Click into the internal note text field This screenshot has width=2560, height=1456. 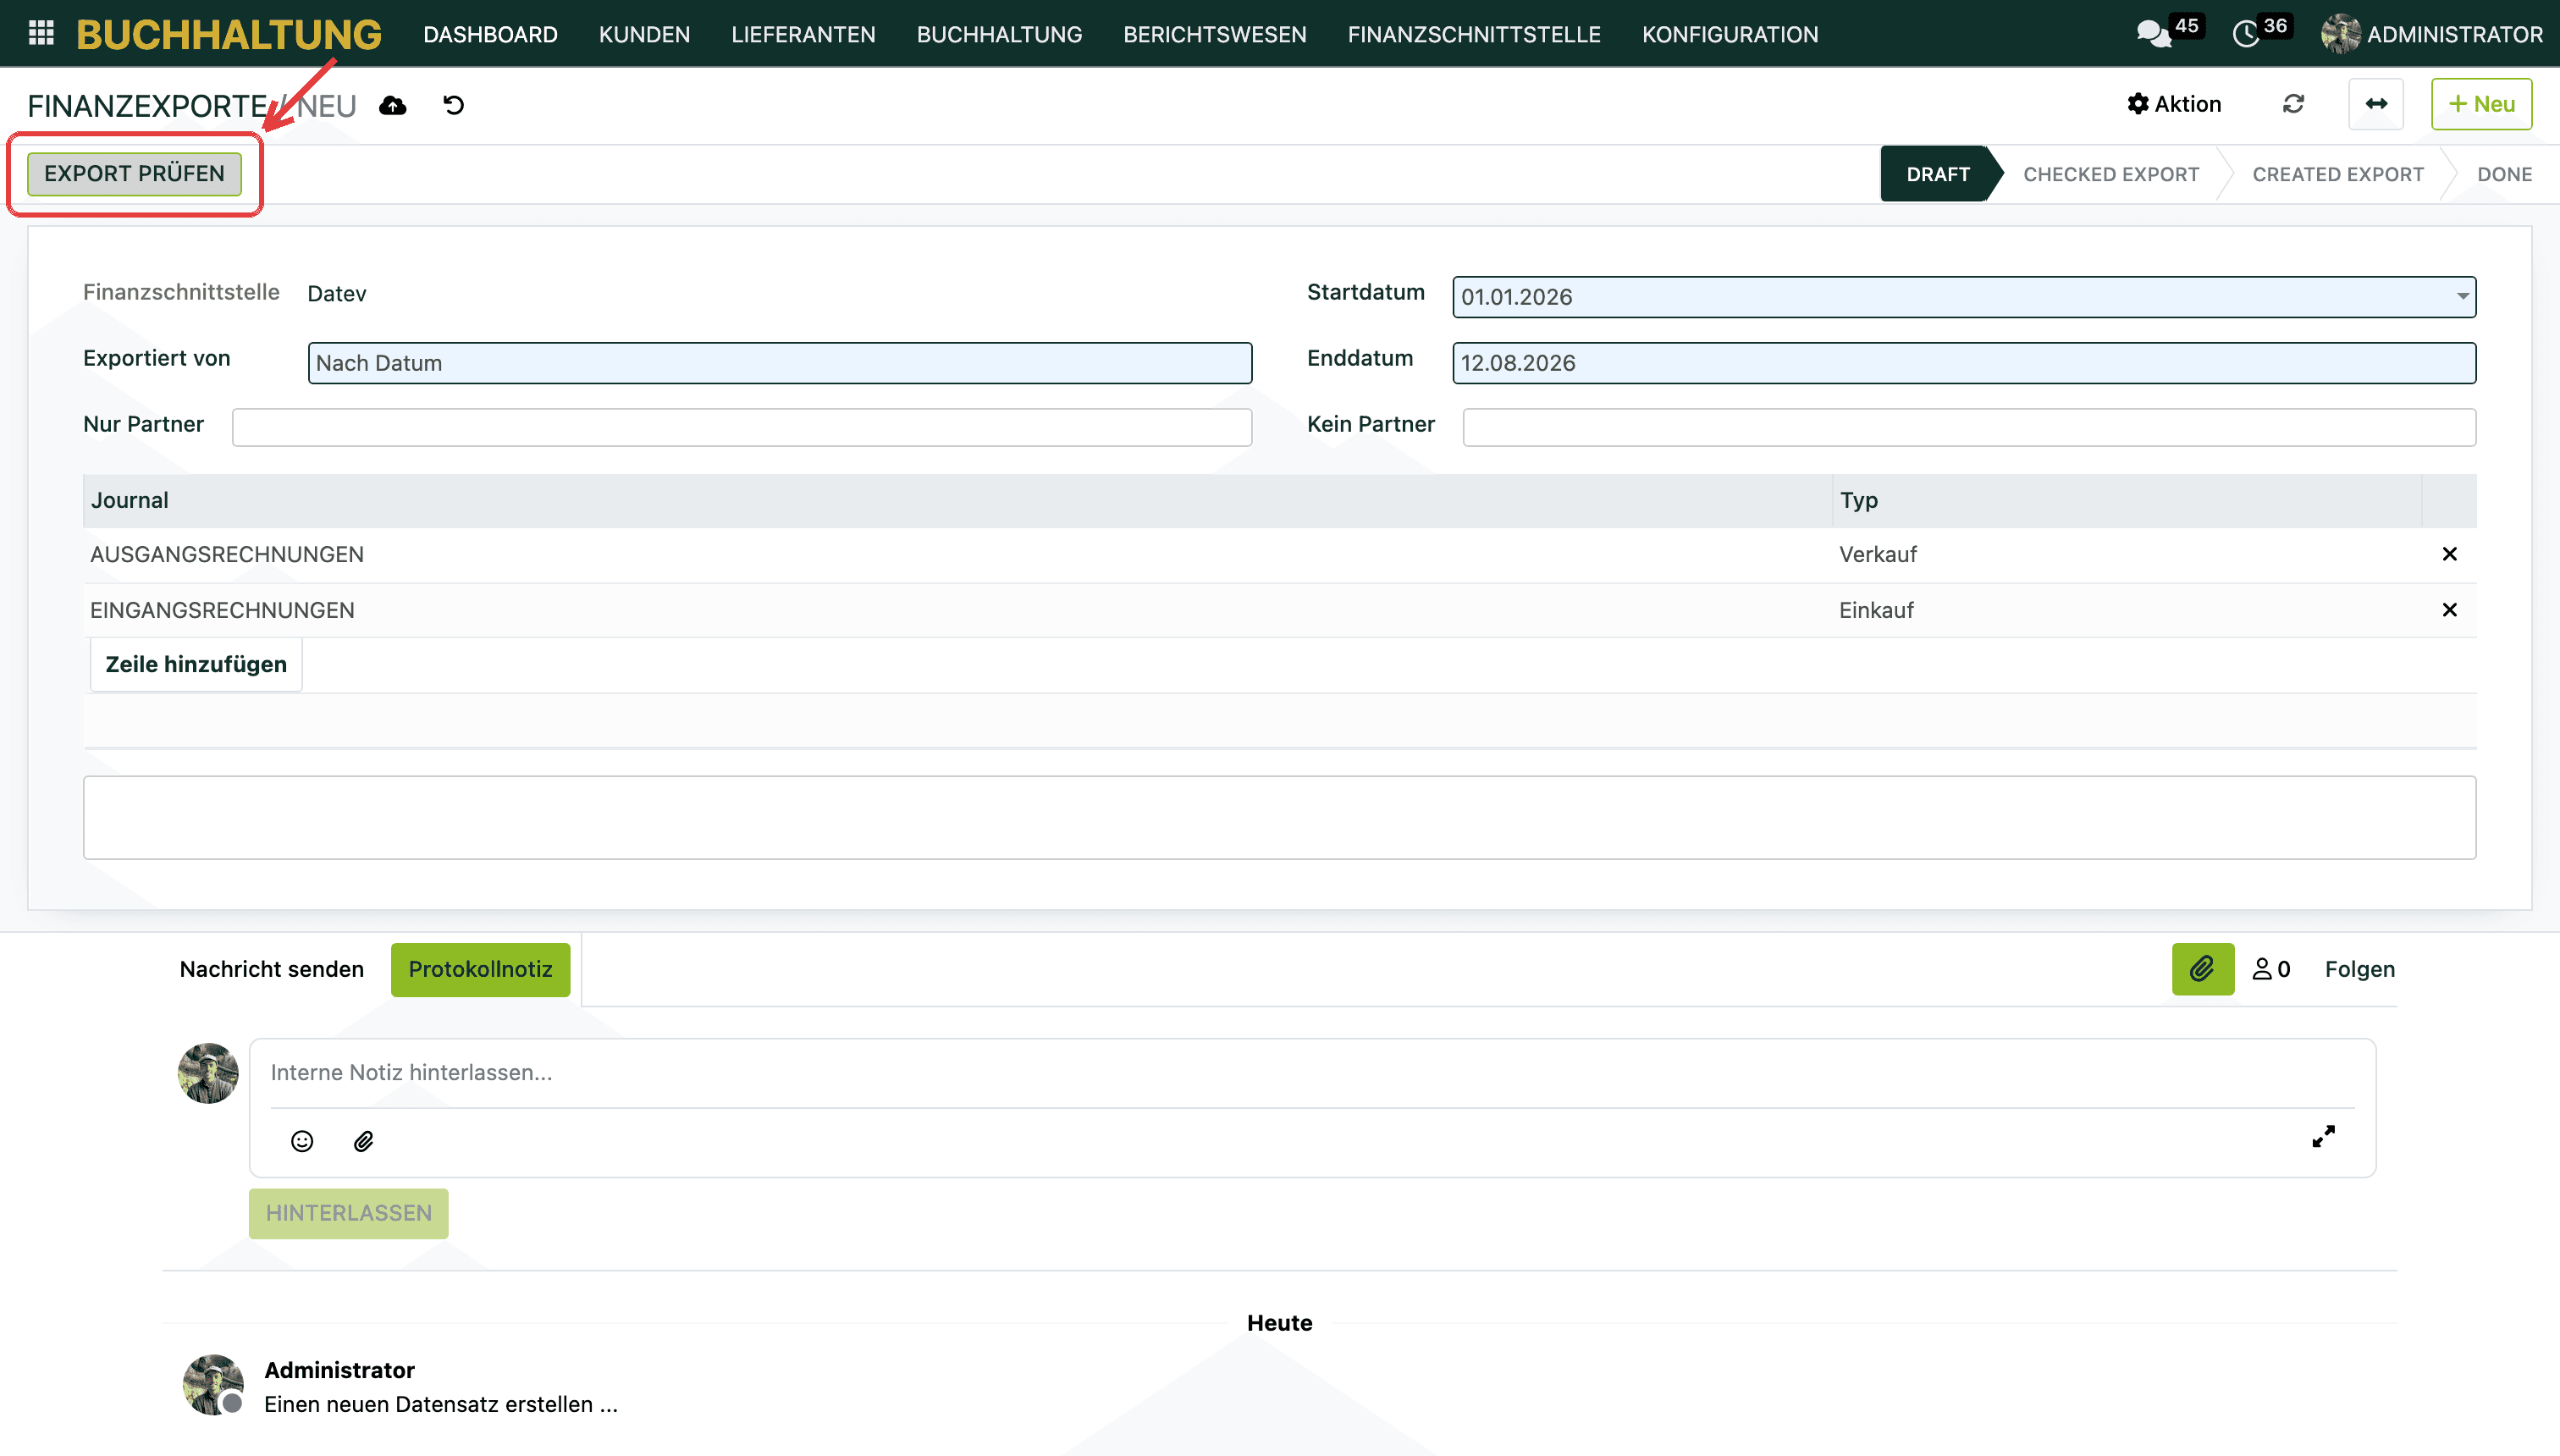tap(1312, 1073)
